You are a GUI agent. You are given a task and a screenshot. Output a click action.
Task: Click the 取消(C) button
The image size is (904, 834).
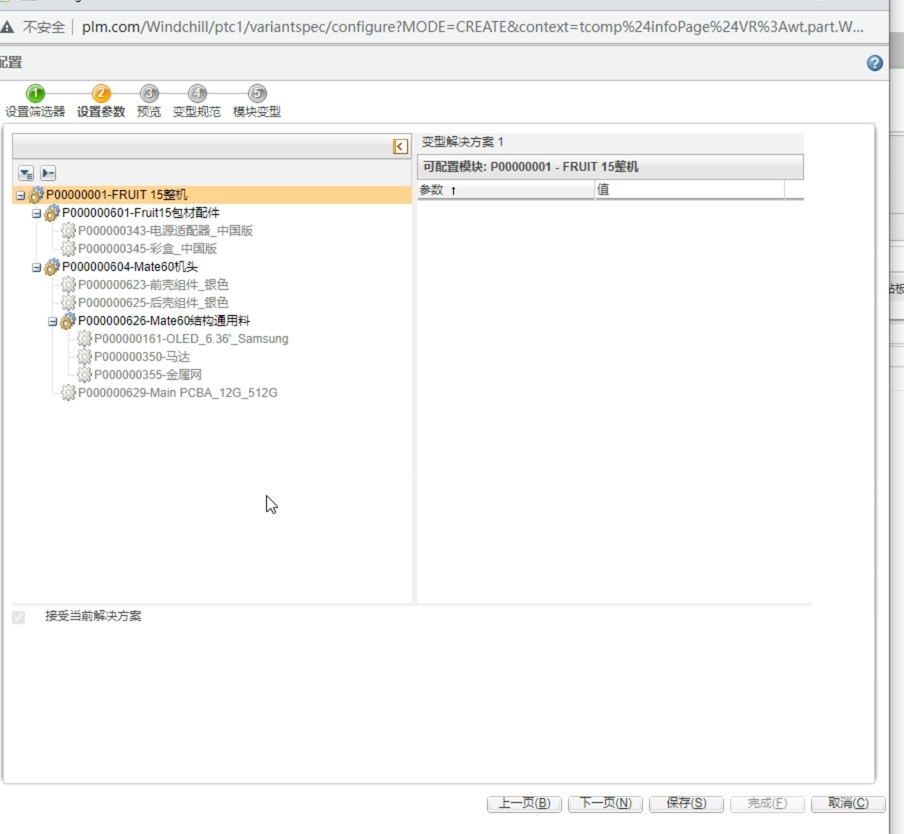point(848,803)
